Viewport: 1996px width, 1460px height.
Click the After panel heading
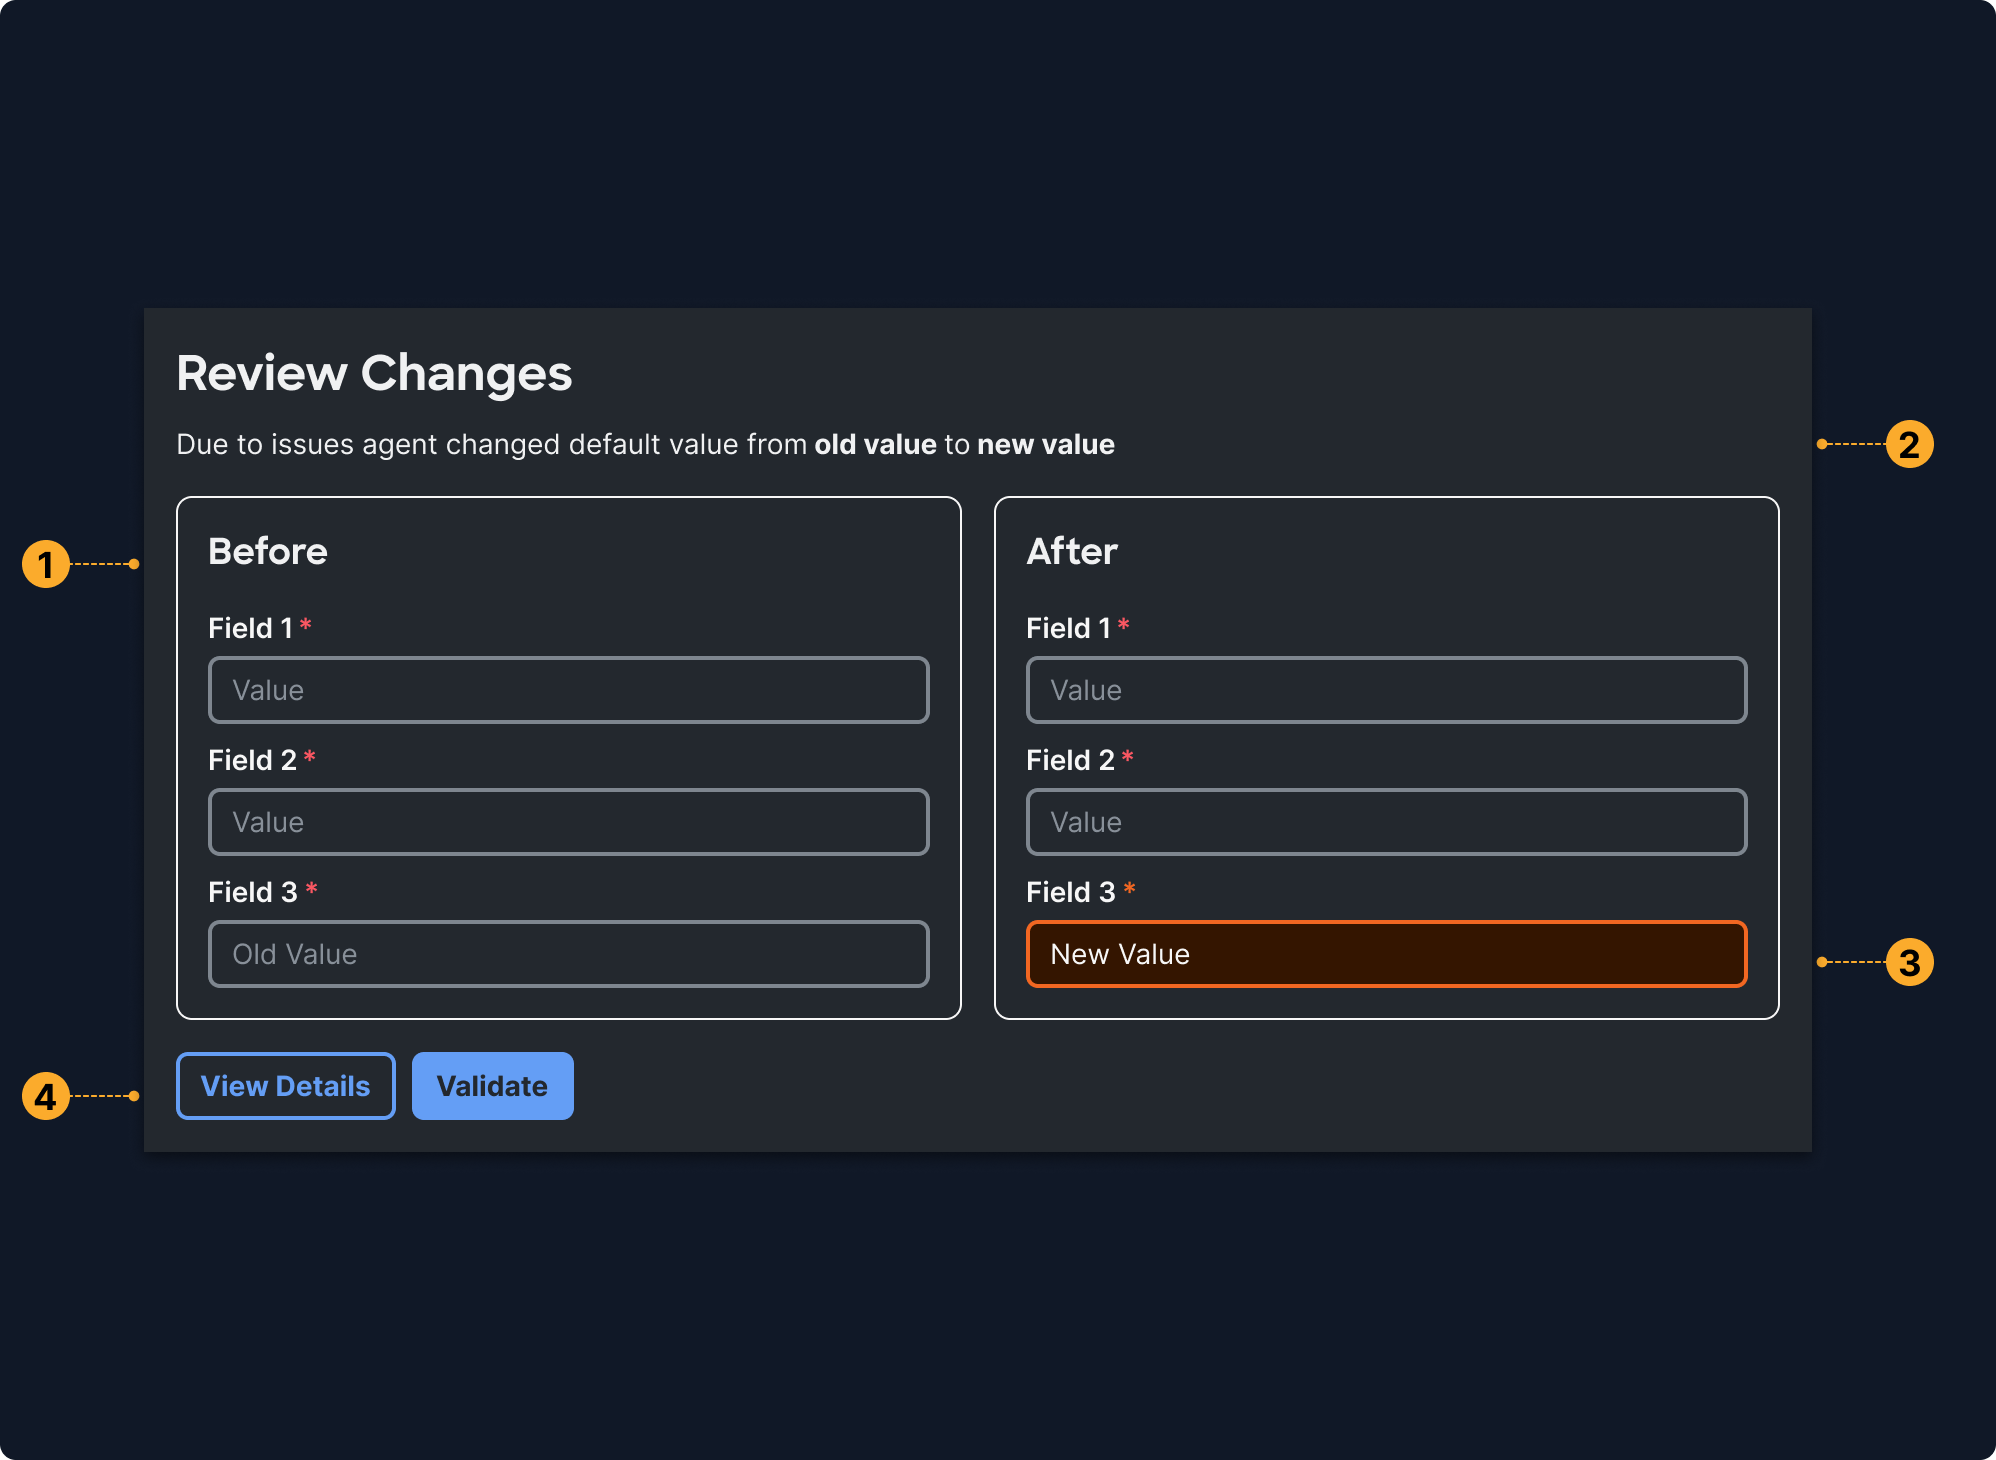(x=1072, y=551)
